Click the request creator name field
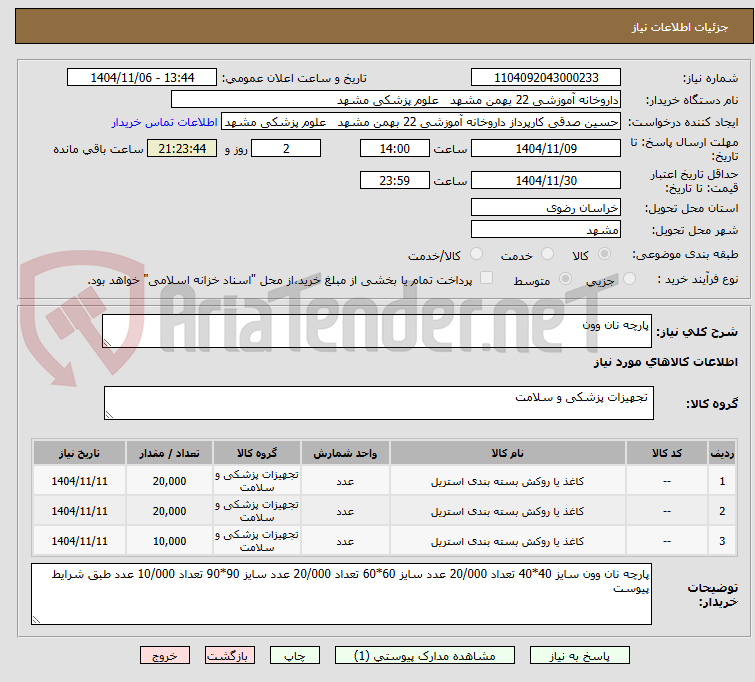Screen dimensions: 755x682 (x=421, y=122)
